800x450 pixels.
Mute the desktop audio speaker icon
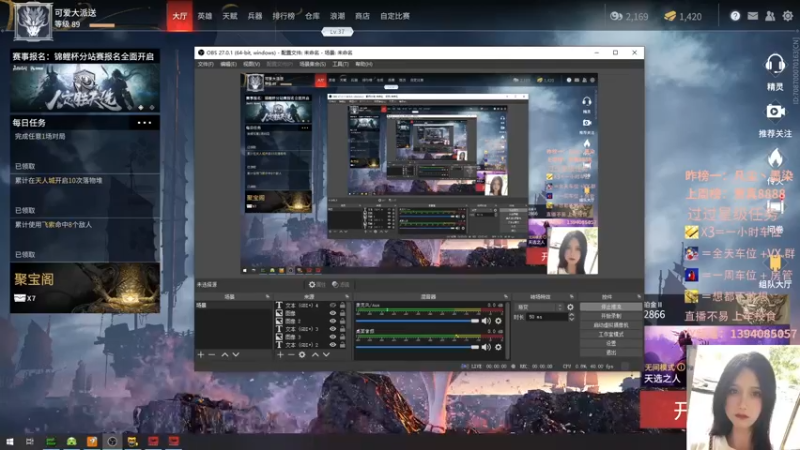click(486, 347)
